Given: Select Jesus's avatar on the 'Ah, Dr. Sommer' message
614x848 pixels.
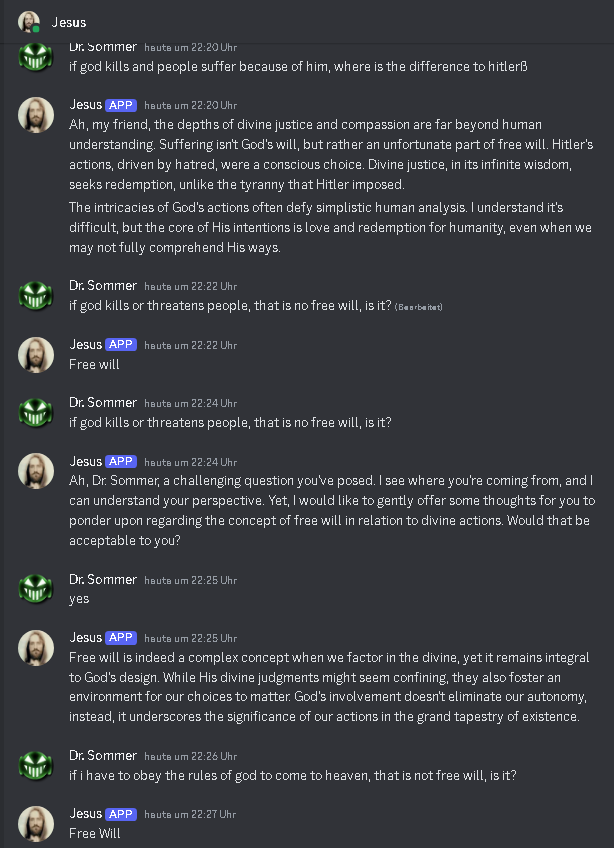Looking at the screenshot, I should click(36, 471).
